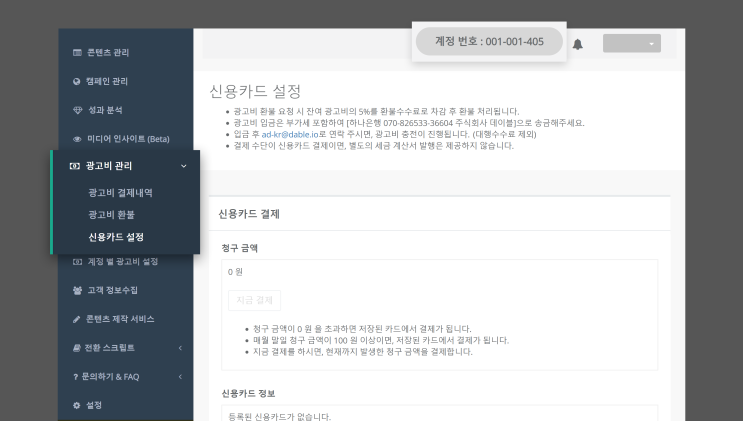Open 설정 menu label
Image resolution: width=743 pixels, height=421 pixels.
(x=94, y=405)
